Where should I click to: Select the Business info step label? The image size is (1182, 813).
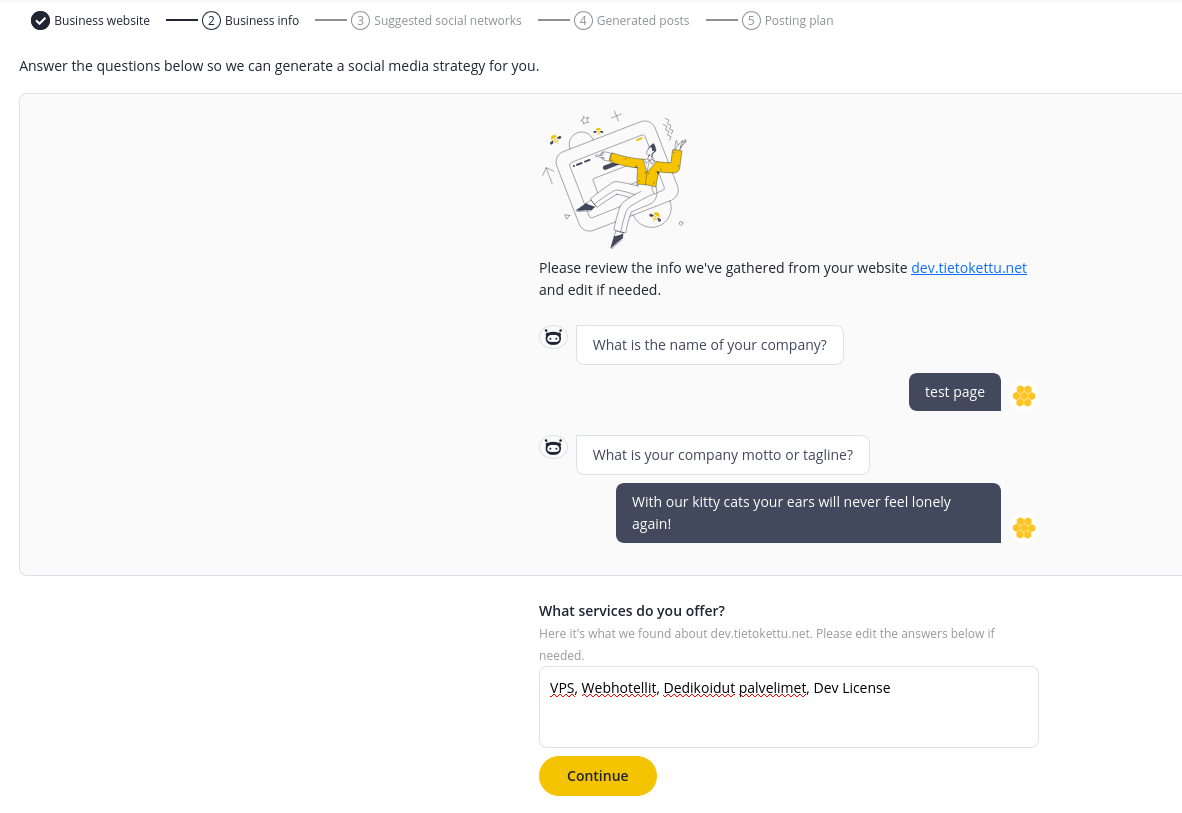click(262, 20)
